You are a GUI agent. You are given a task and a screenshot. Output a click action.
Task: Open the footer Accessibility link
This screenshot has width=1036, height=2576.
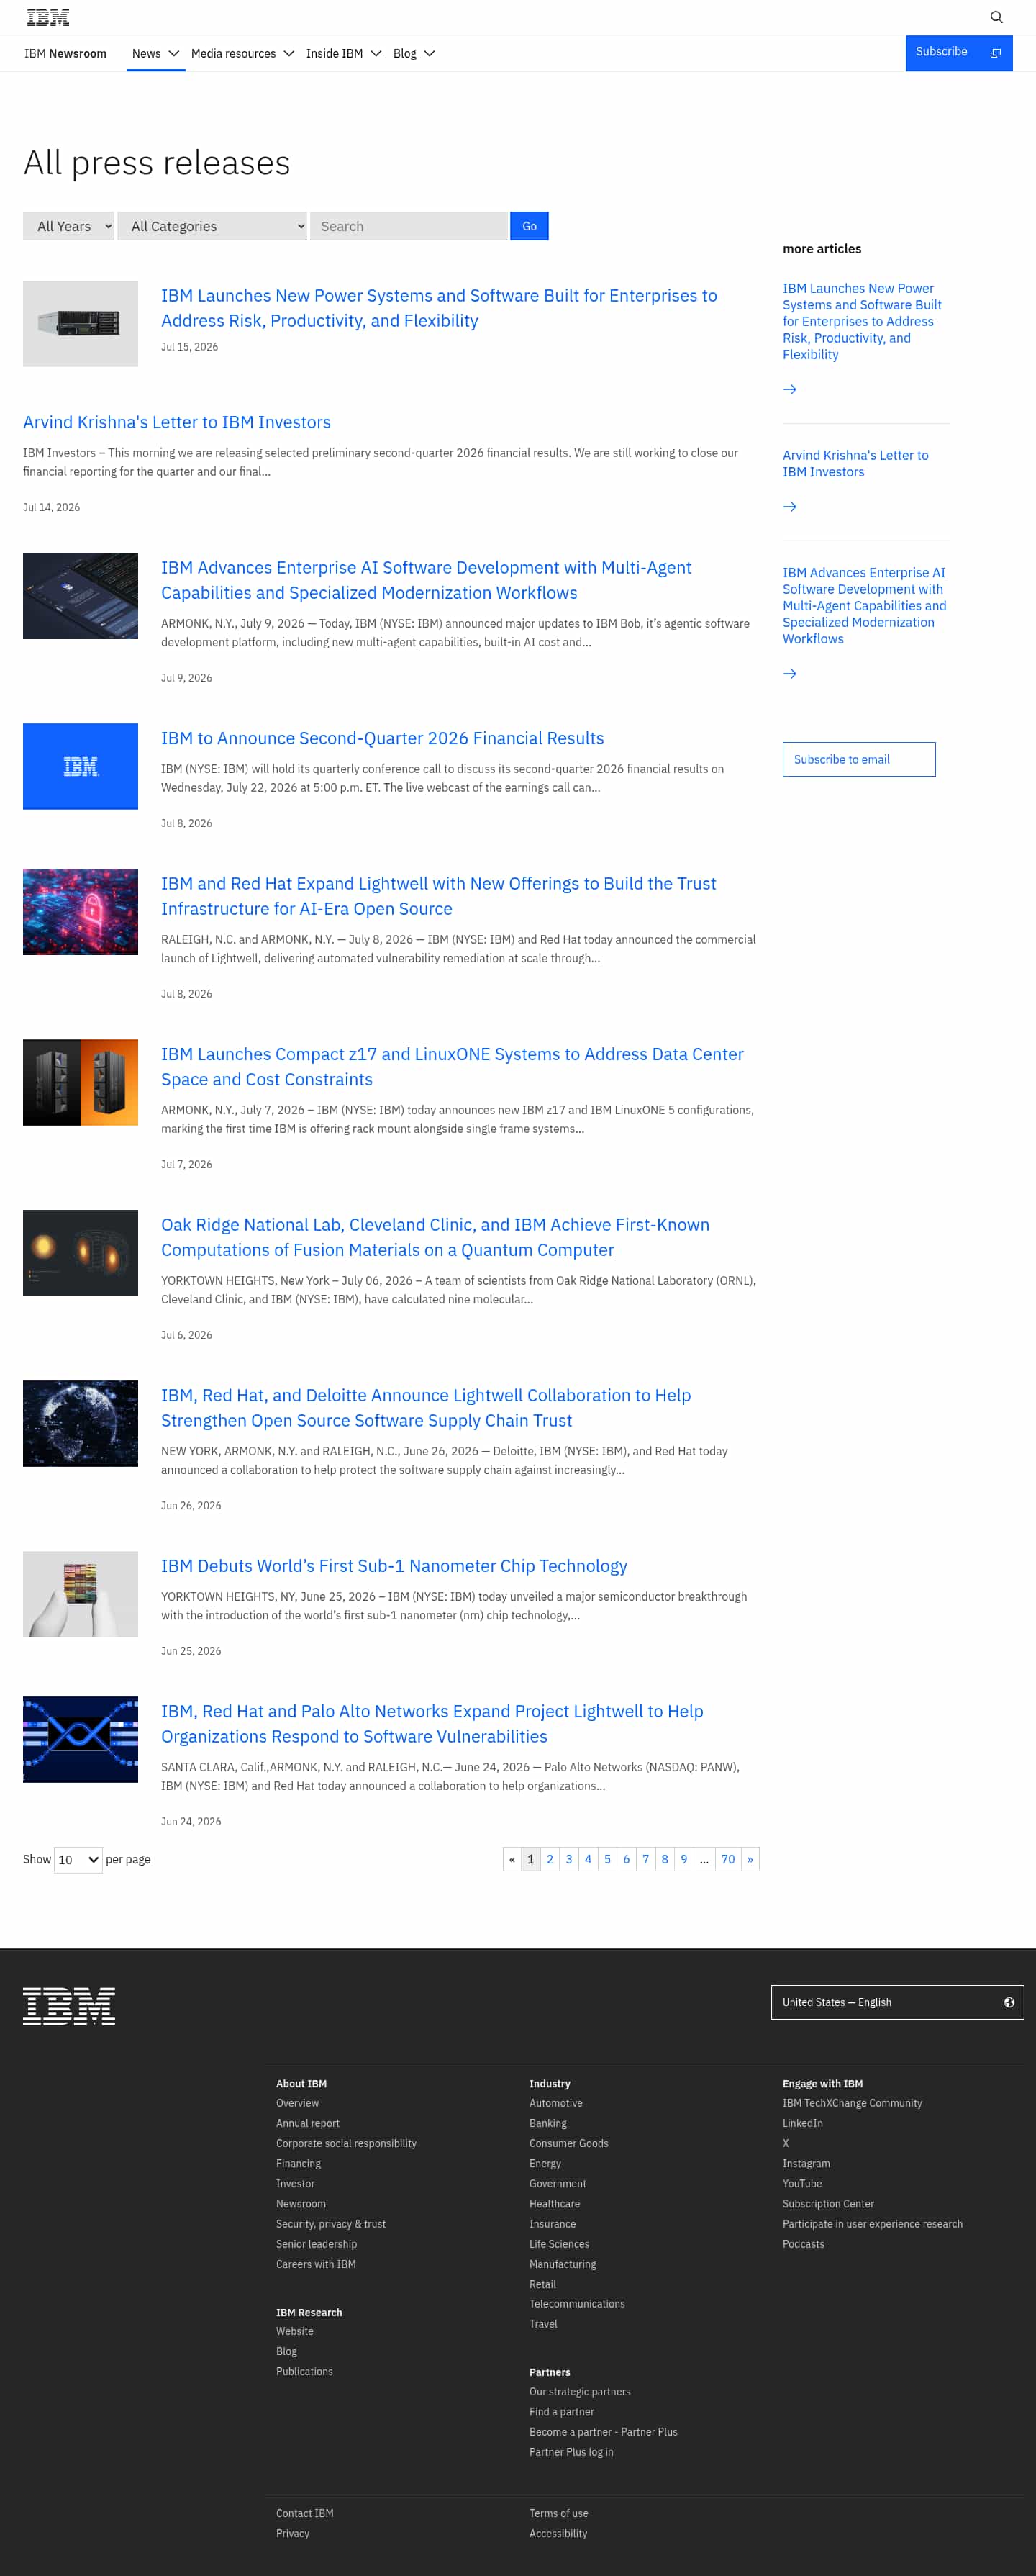(558, 2533)
